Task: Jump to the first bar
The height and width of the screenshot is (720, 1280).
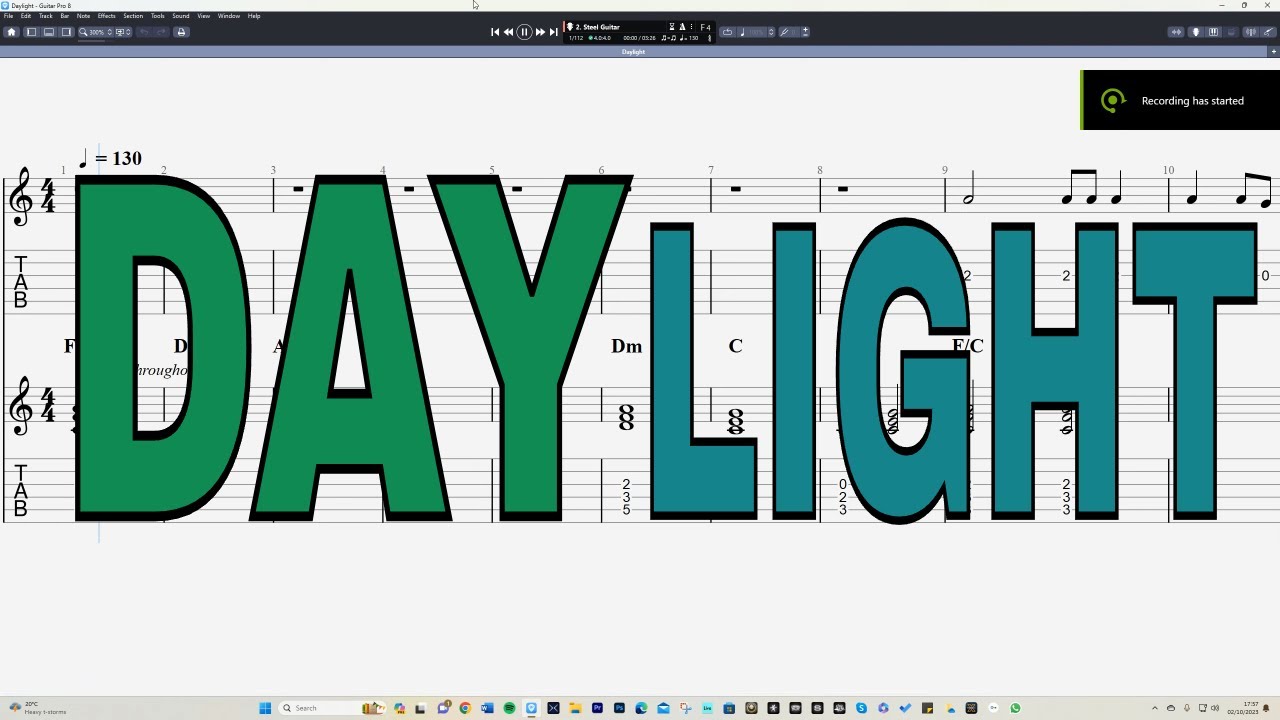Action: (x=495, y=32)
